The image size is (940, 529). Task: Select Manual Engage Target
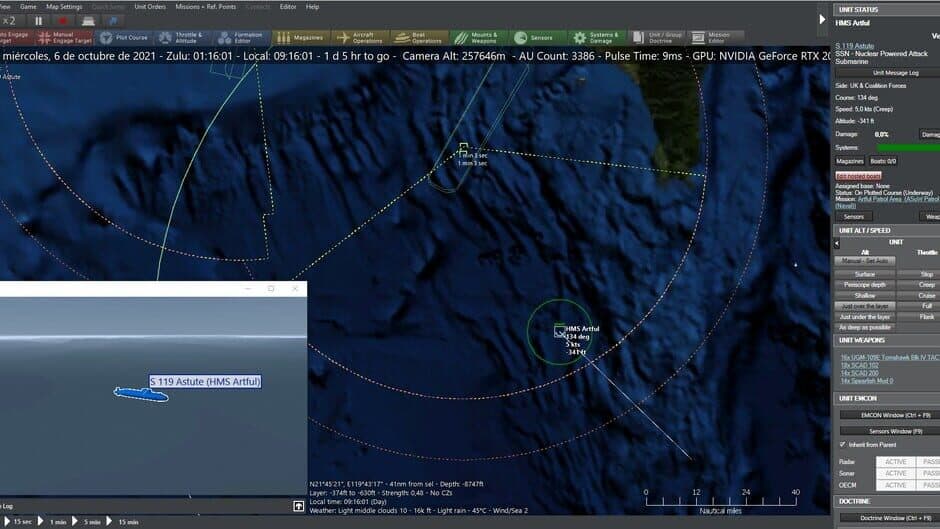(x=64, y=38)
